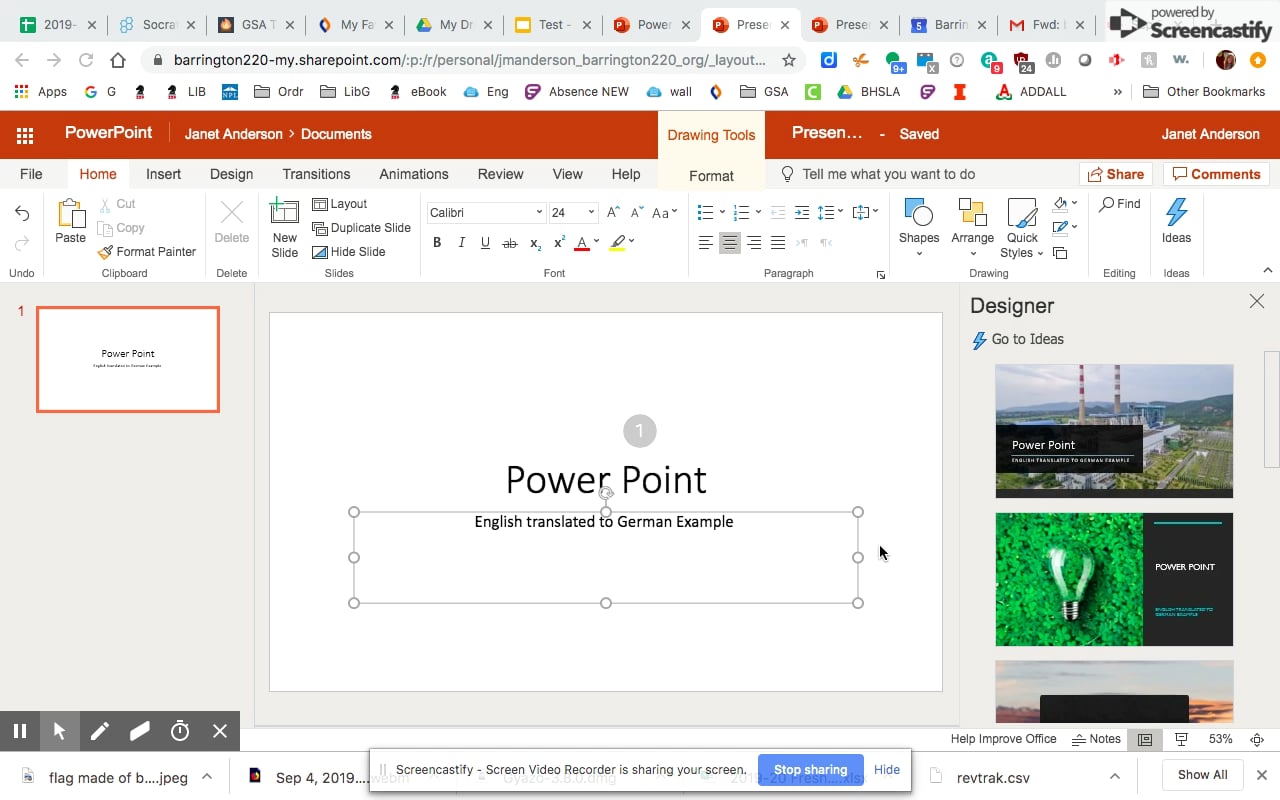Image resolution: width=1280 pixels, height=800 pixels.
Task: Align text right
Action: pos(754,243)
